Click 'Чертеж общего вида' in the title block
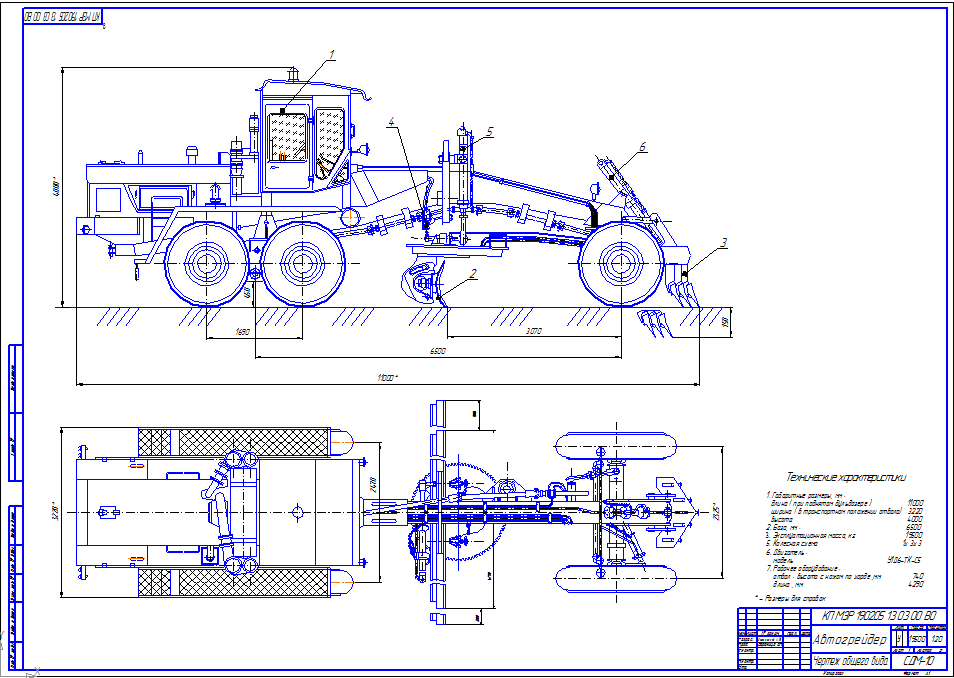The width and height of the screenshot is (954, 678). [851, 662]
